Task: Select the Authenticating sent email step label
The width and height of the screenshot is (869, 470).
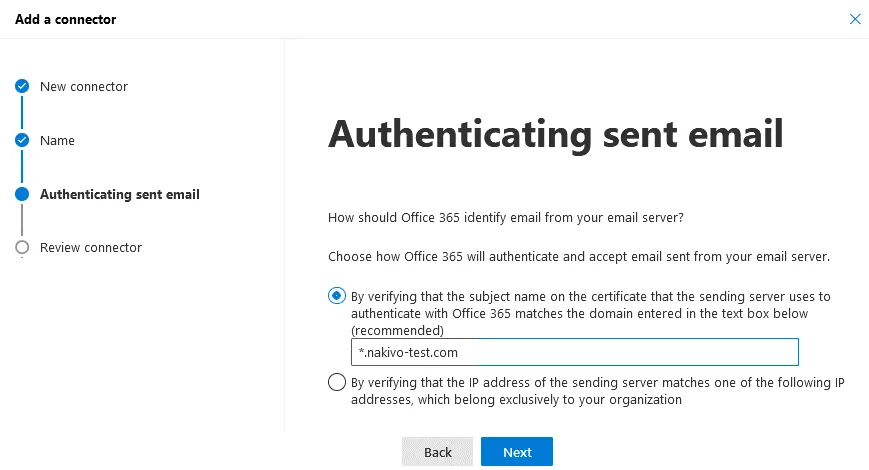Action: click(120, 194)
